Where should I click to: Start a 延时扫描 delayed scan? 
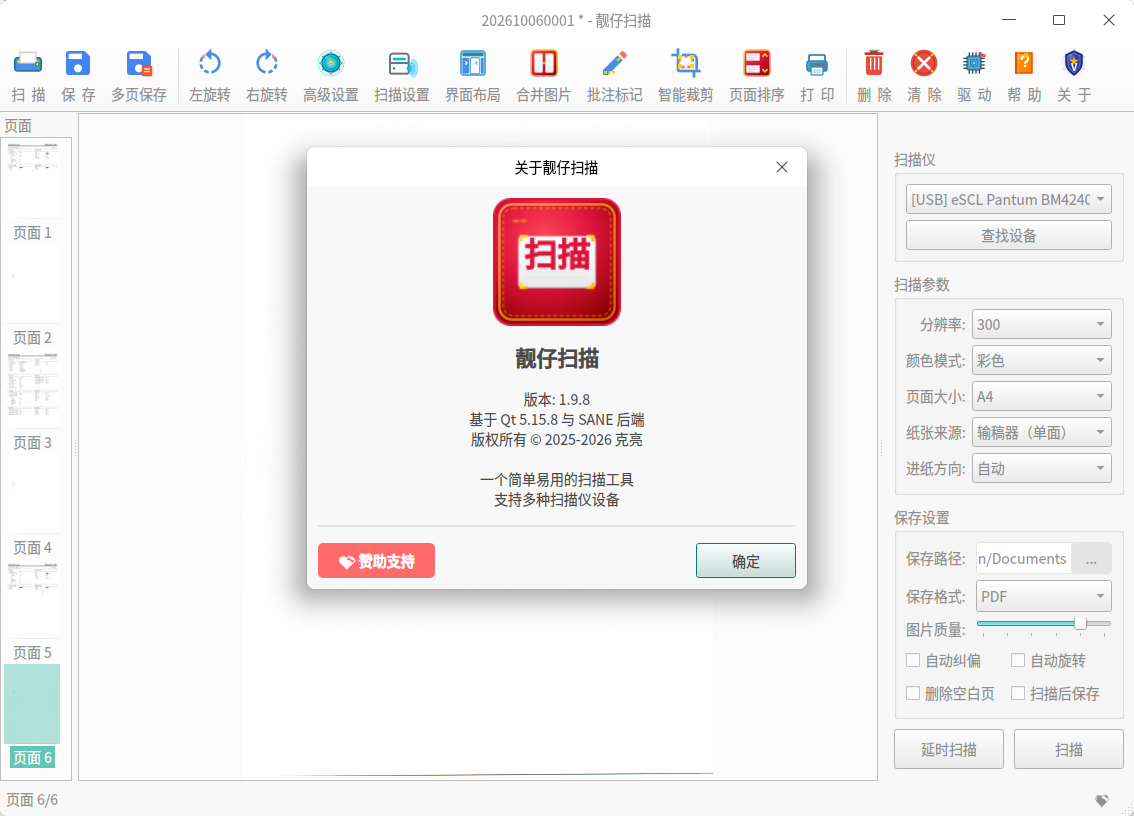[x=949, y=749]
